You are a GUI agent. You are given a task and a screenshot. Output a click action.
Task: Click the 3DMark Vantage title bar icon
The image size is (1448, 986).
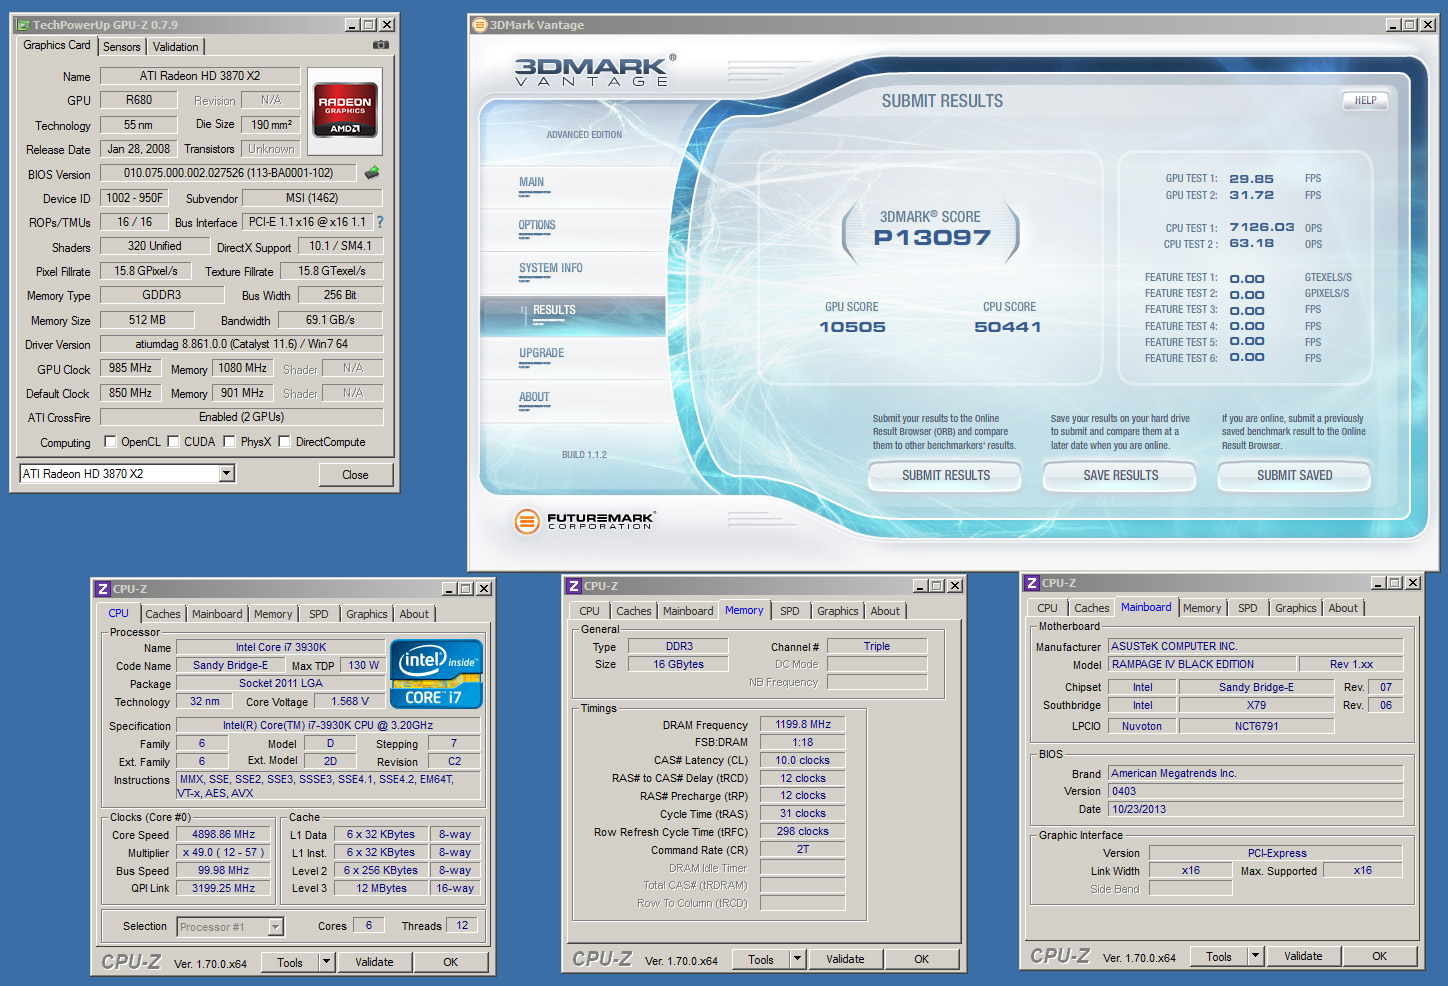point(480,25)
